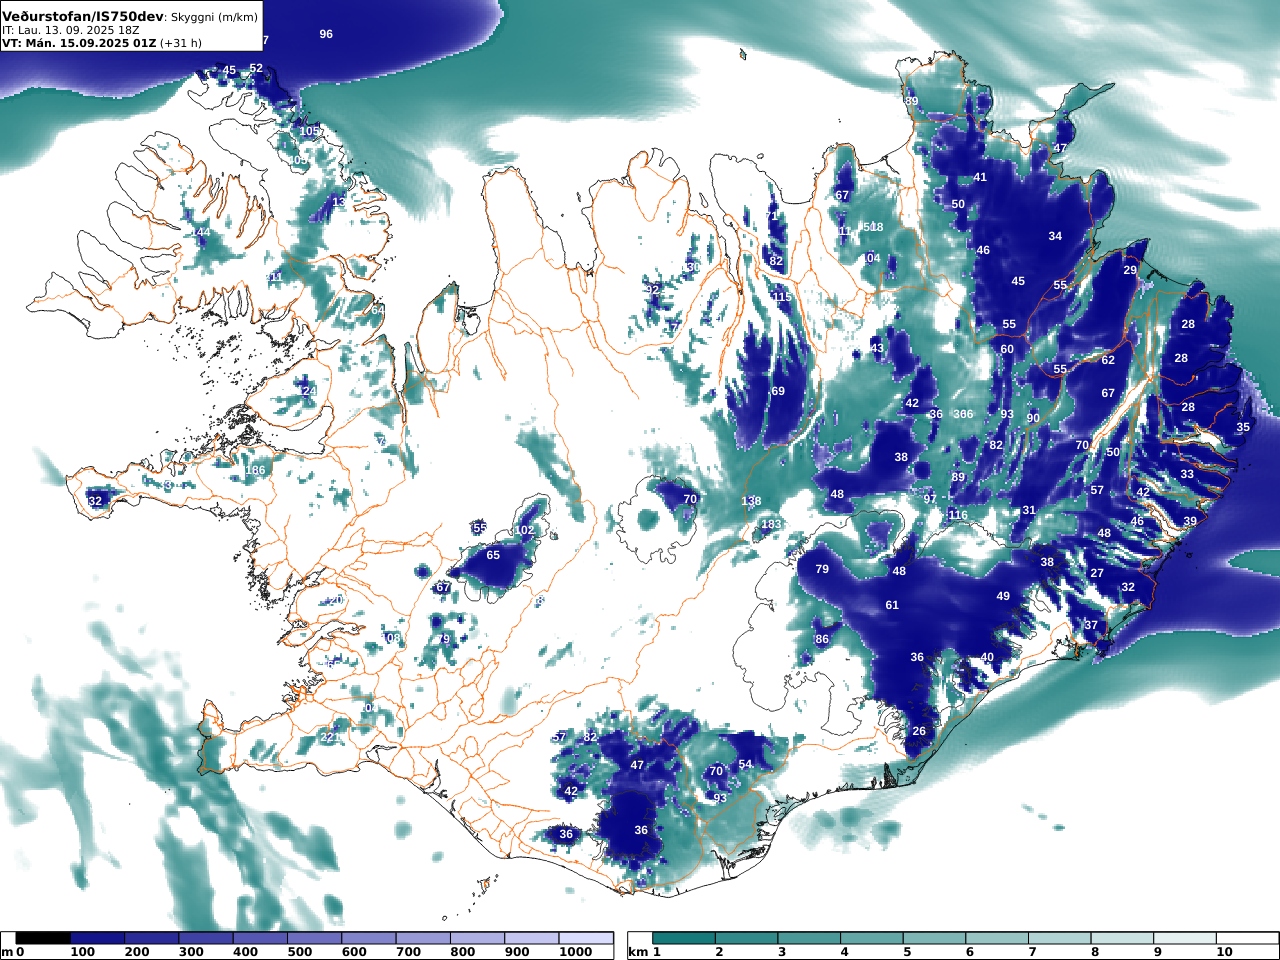Click the IT: Lau. 13. 09. 2025 18Z line

71,30
